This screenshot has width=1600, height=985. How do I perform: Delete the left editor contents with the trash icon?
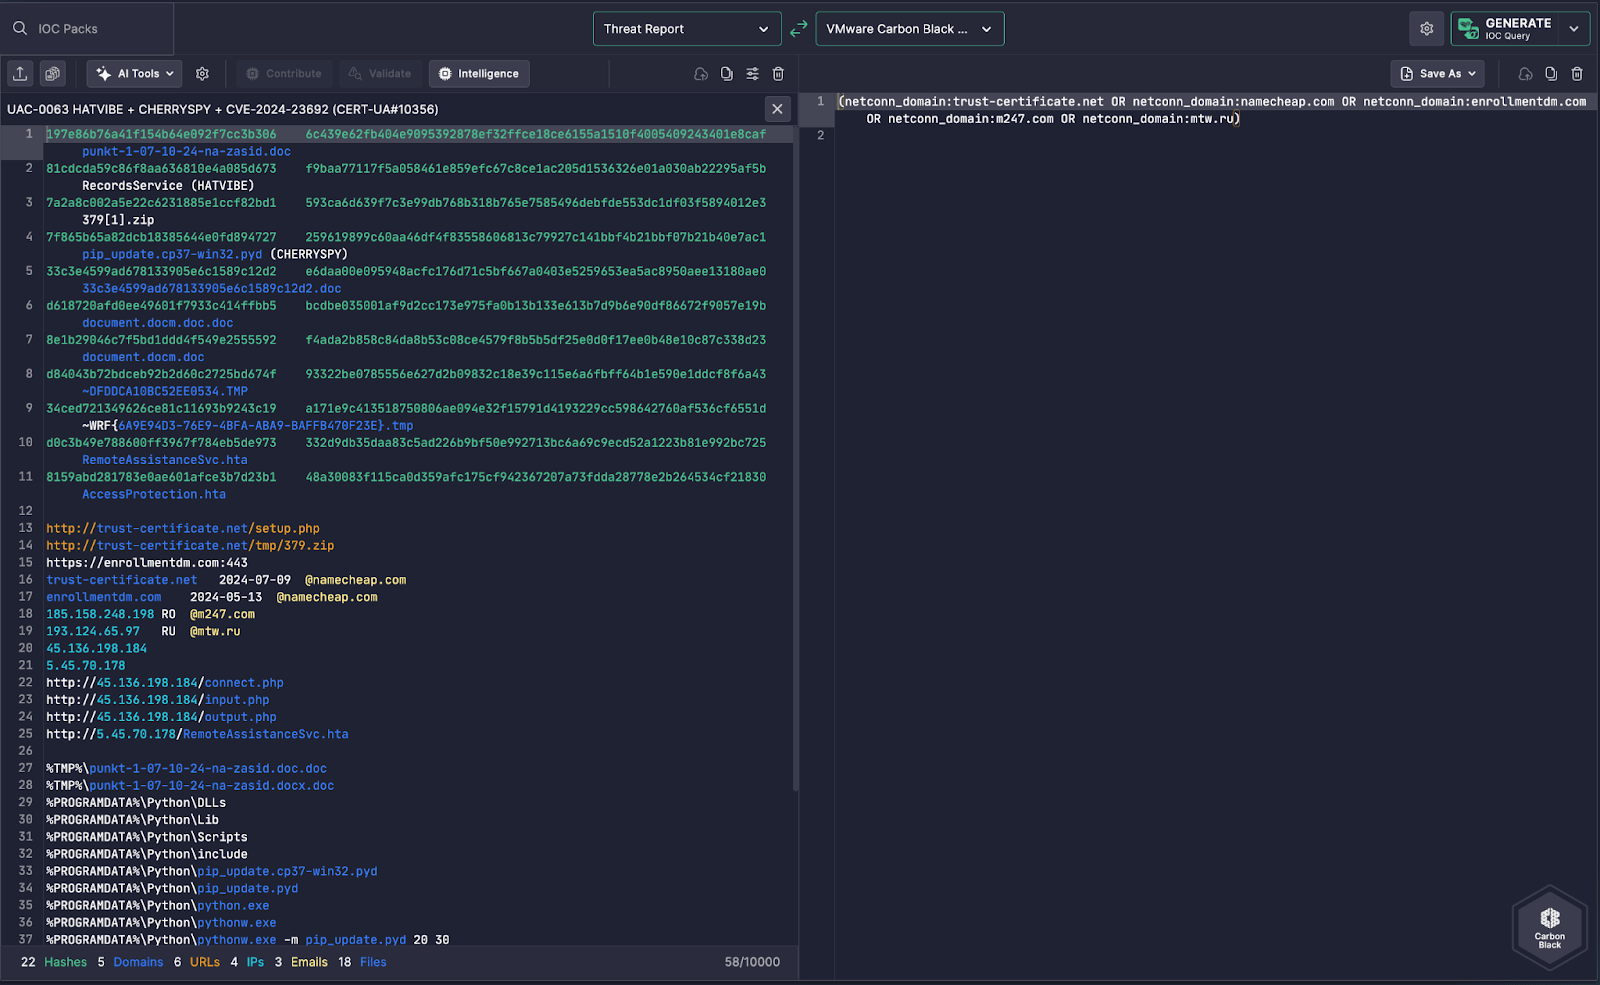pos(778,73)
